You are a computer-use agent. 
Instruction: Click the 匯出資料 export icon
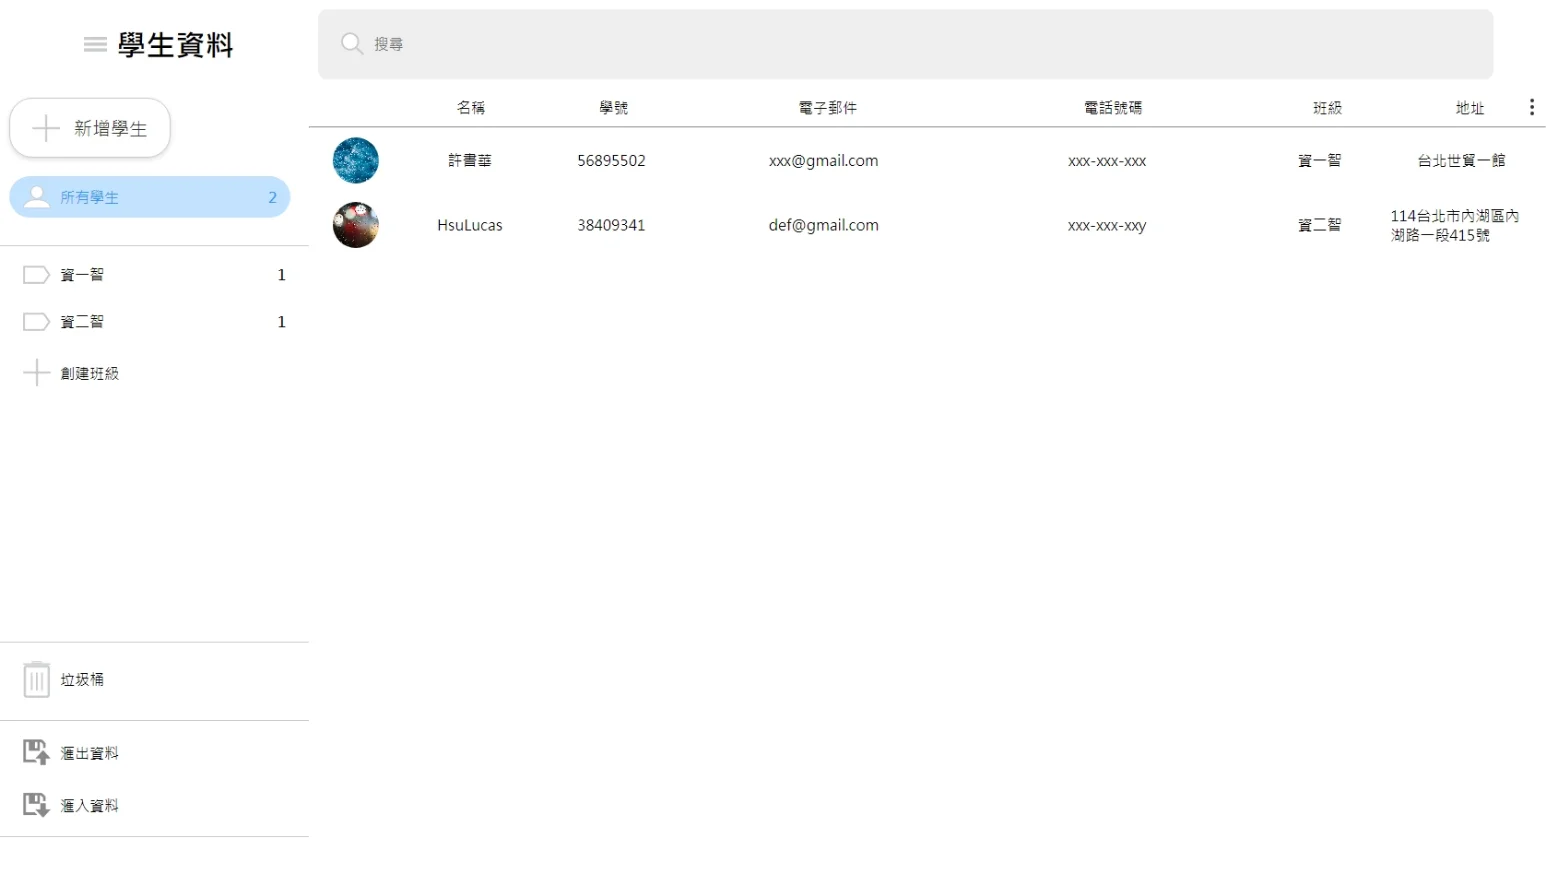coord(36,753)
